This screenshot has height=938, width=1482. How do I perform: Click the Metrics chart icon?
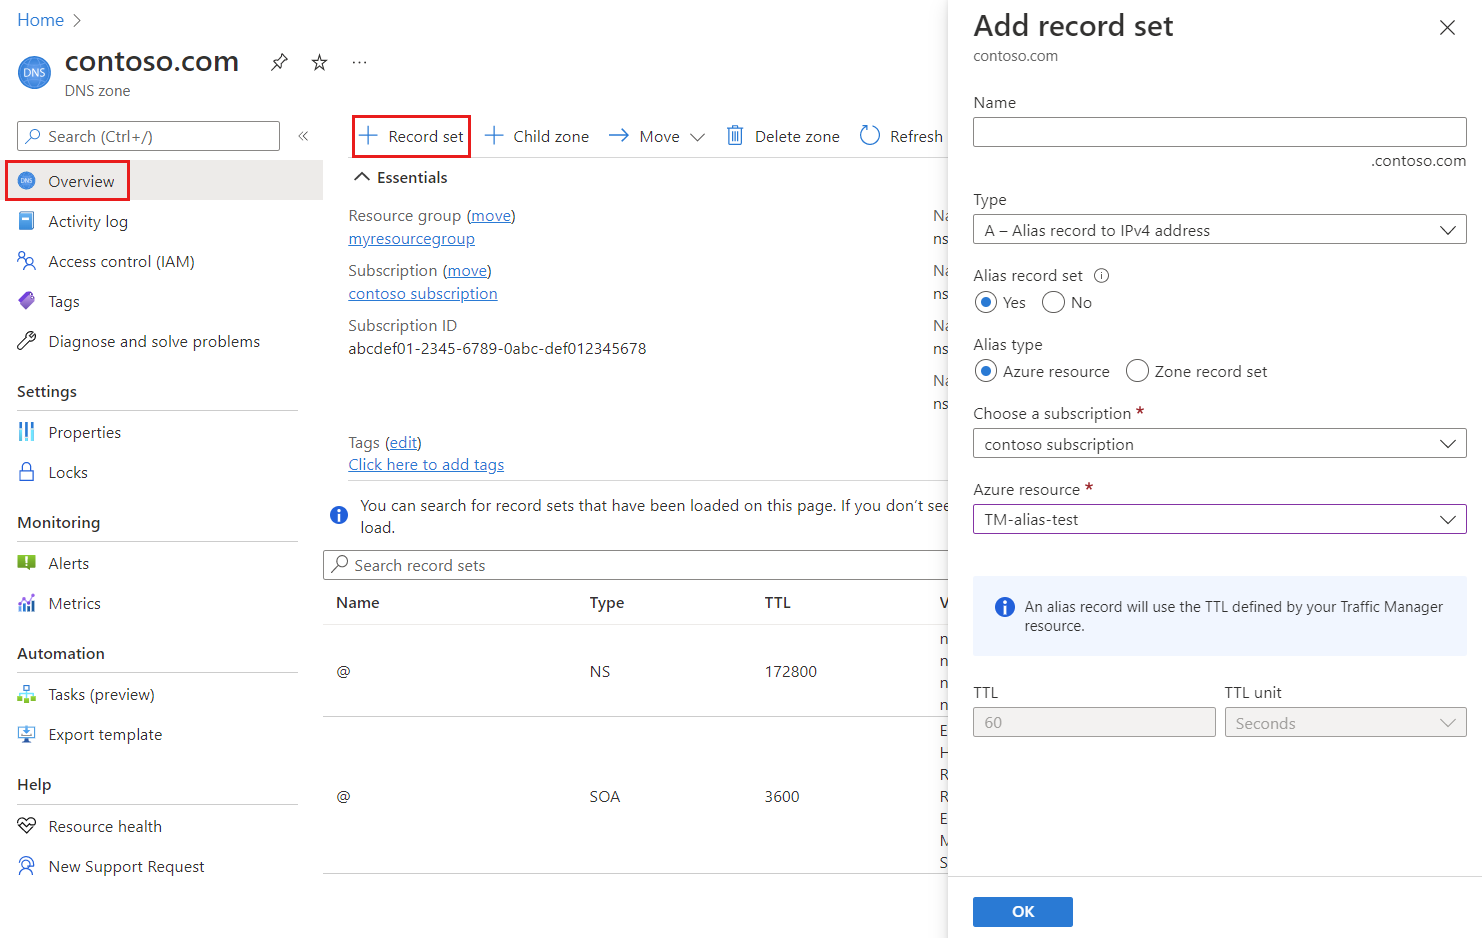(27, 603)
